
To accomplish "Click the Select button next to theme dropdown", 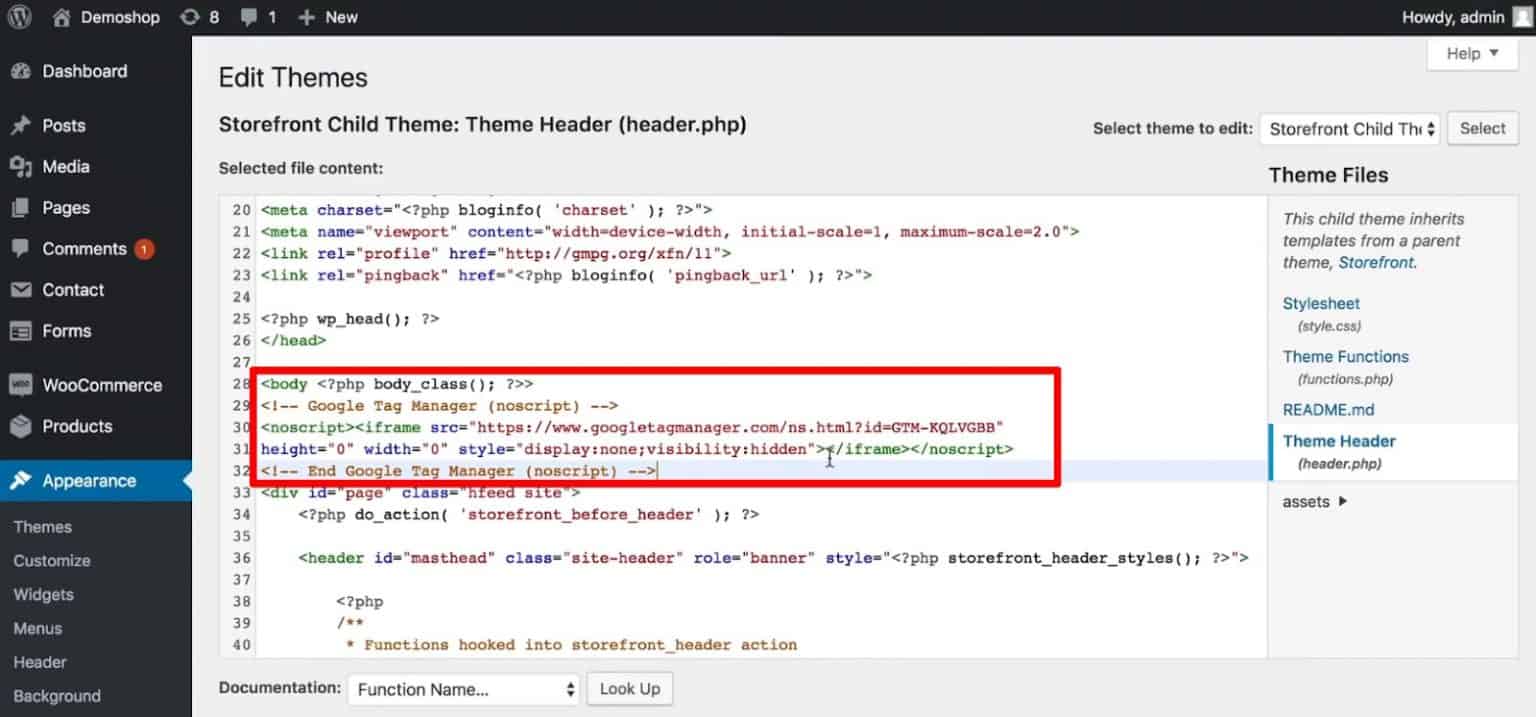I will coord(1482,128).
